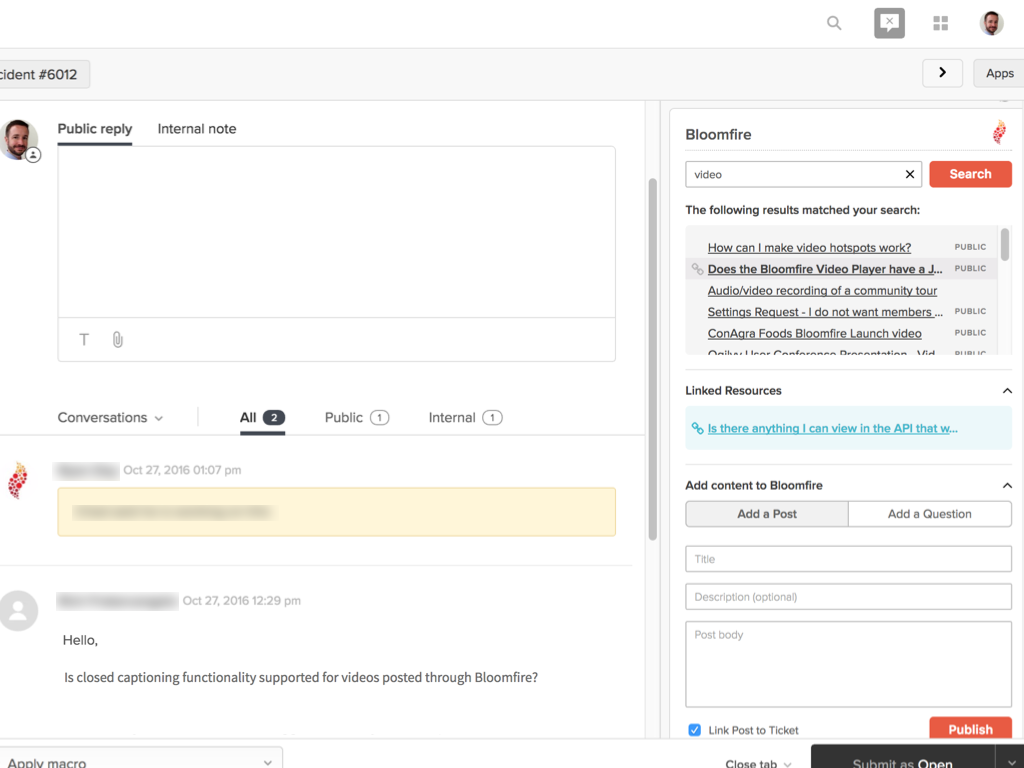
Task: Open the products grid icon
Action: coord(940,24)
